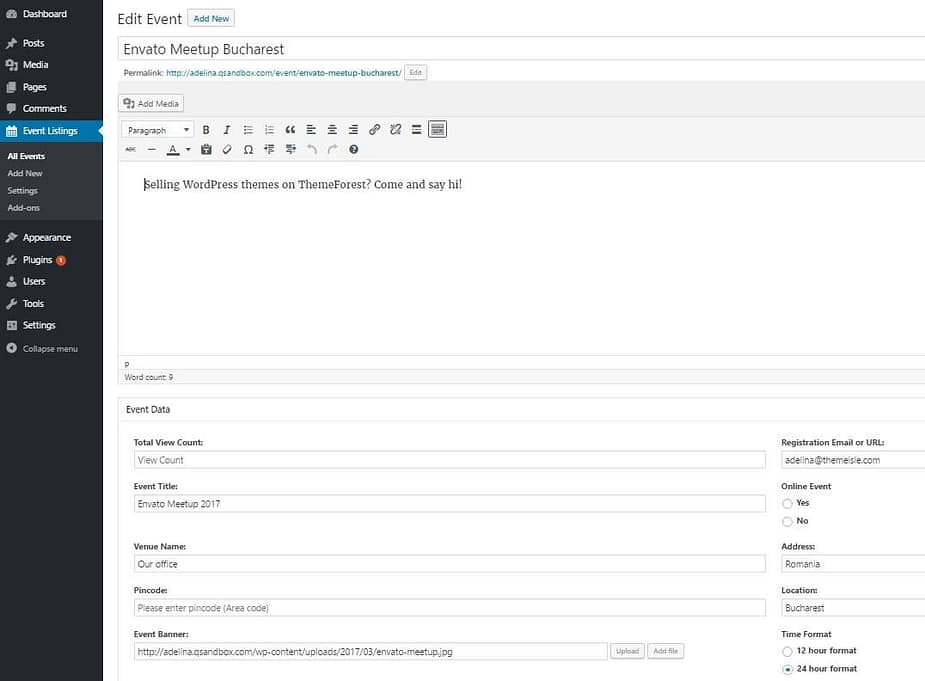This screenshot has width=925, height=681.
Task: Redo last edit
Action: [332, 149]
